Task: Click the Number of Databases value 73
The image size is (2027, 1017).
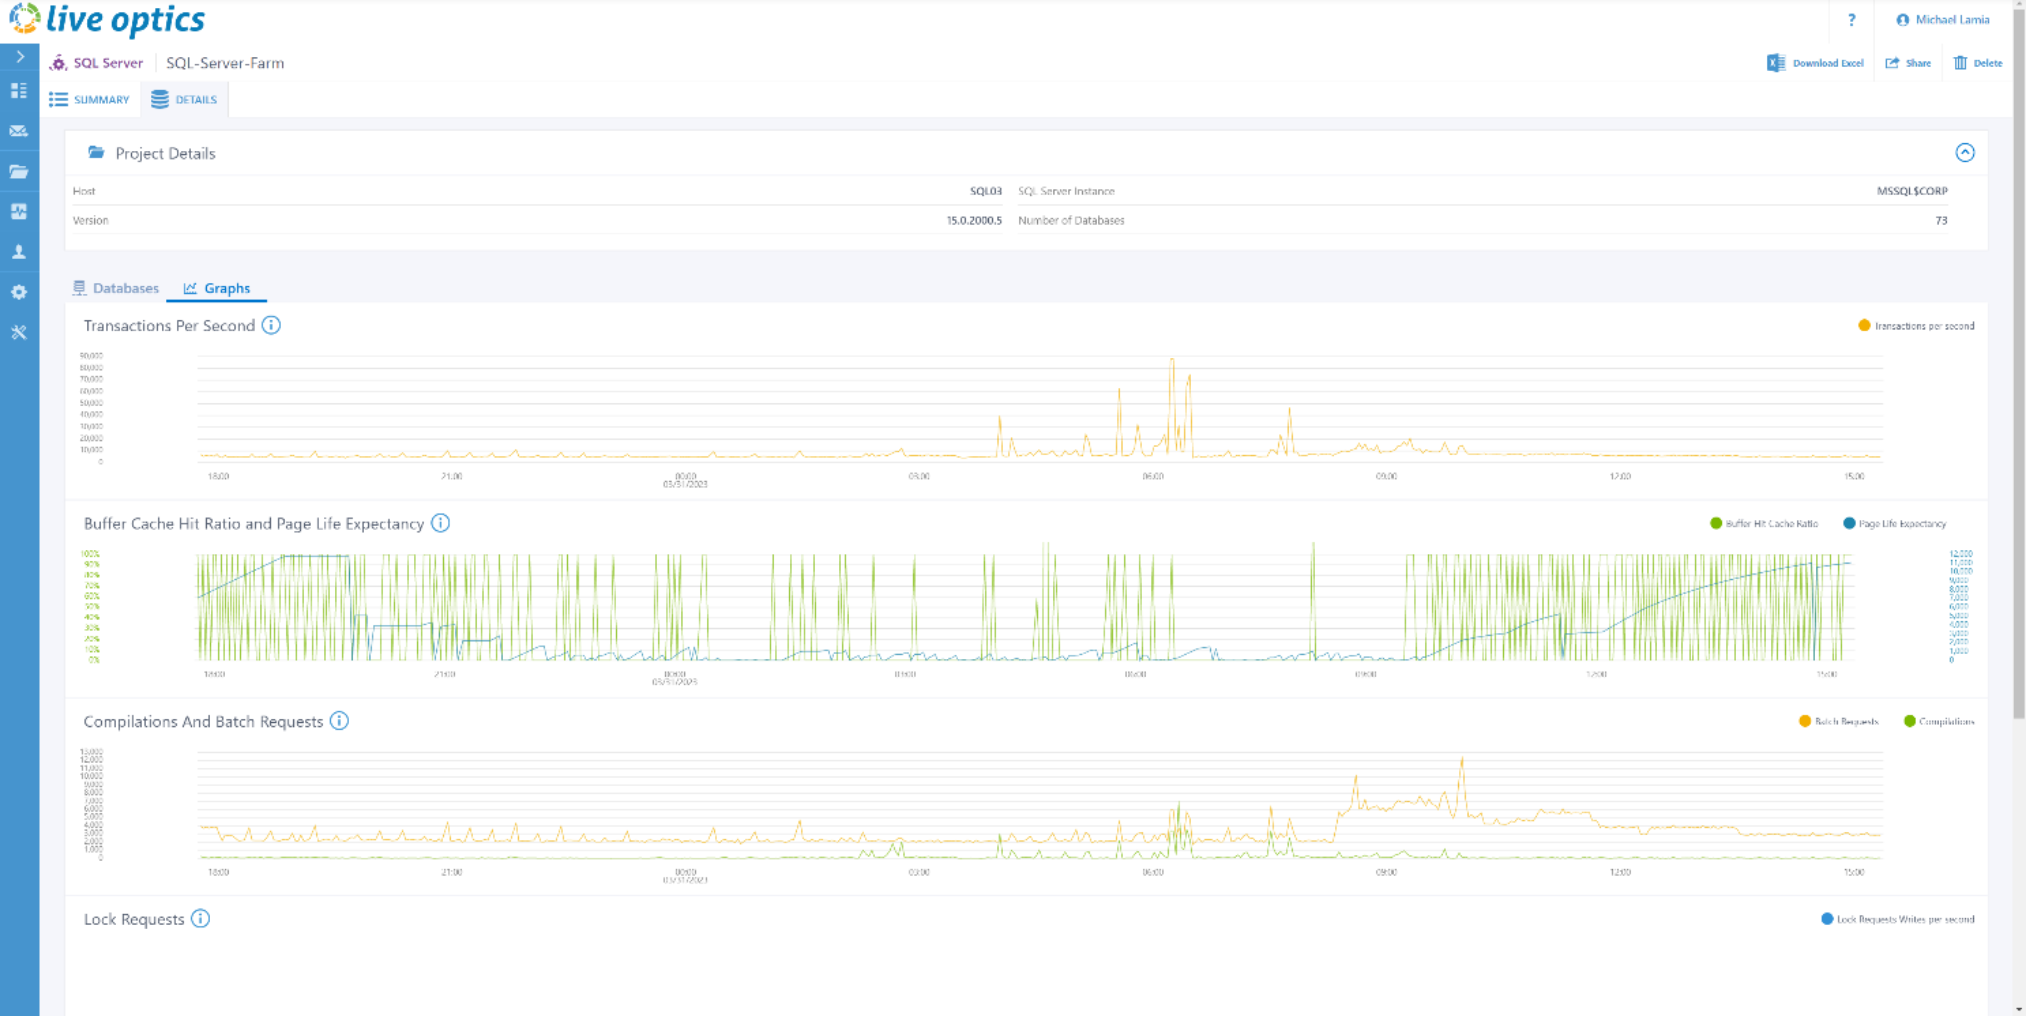Action: pyautogui.click(x=1941, y=220)
